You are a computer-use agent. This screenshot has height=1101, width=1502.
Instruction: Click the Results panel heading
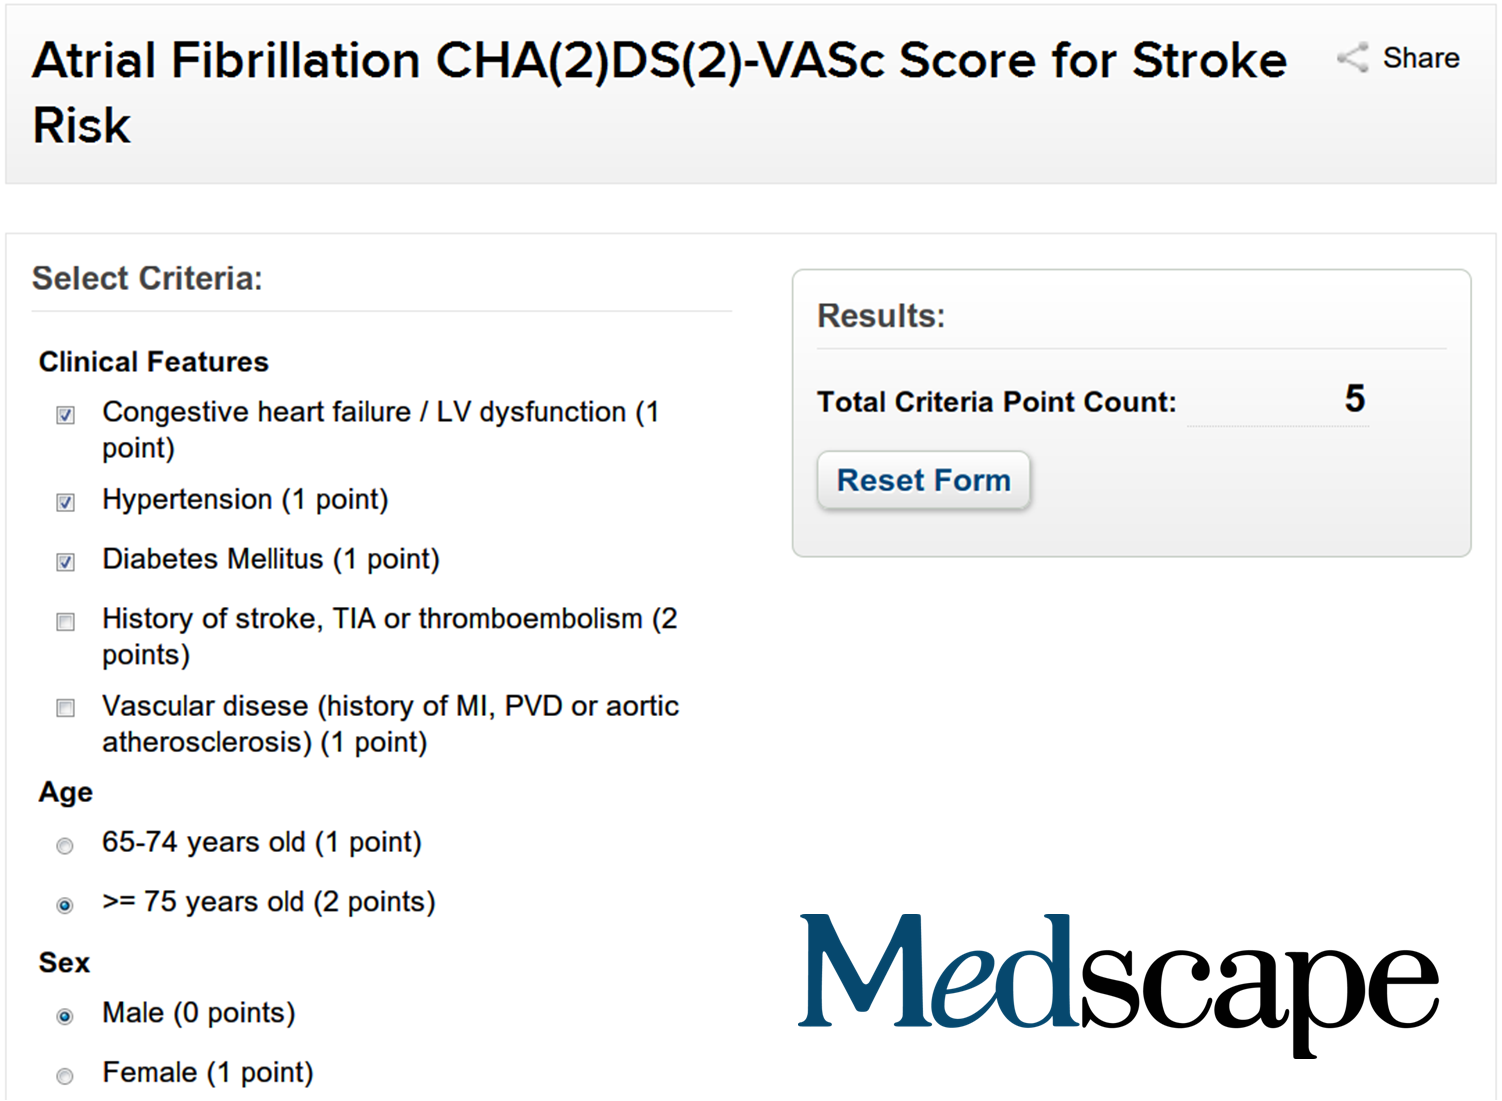(x=880, y=315)
